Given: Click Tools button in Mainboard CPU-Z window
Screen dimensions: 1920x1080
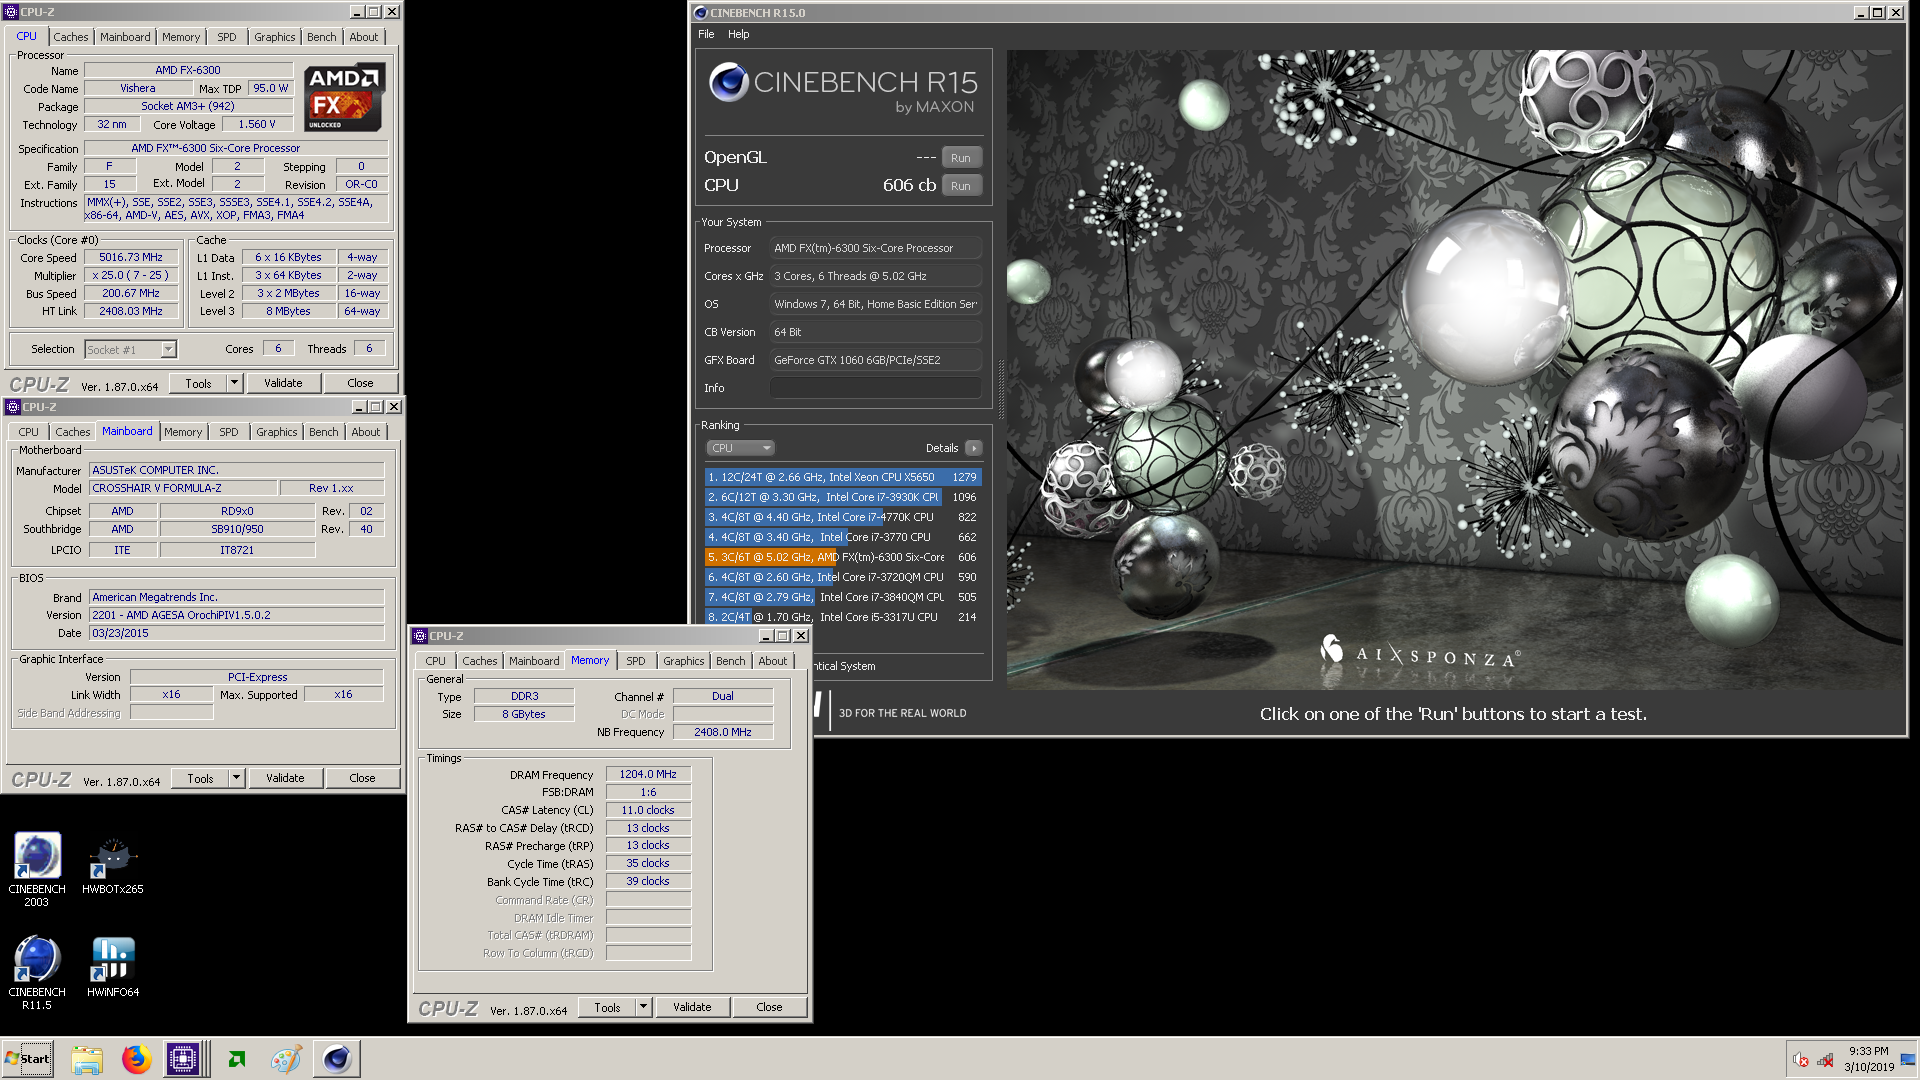Looking at the screenshot, I should click(201, 778).
